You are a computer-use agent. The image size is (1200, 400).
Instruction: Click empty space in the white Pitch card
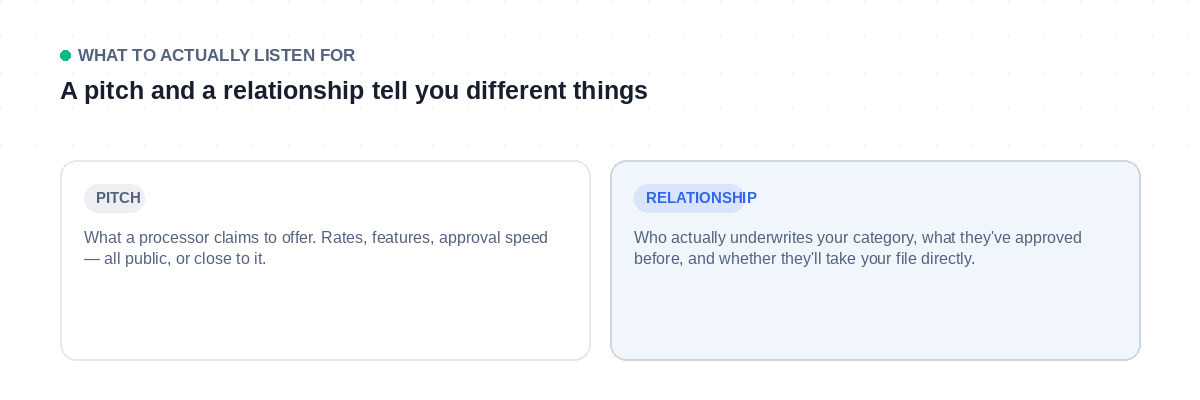pyautogui.click(x=325, y=315)
